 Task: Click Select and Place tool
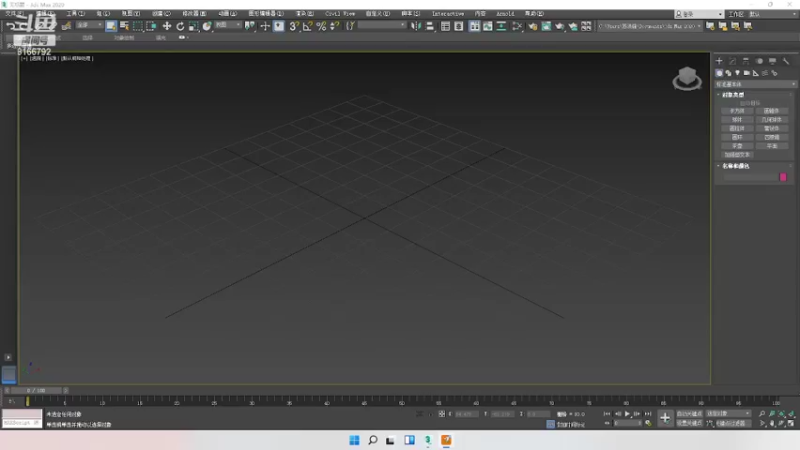(207, 26)
